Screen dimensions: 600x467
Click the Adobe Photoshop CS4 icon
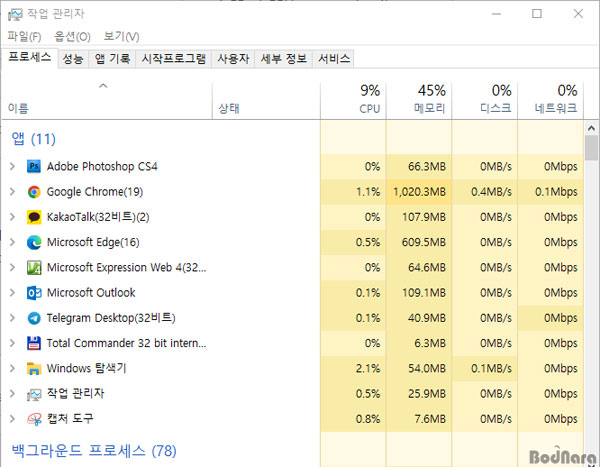tap(34, 167)
